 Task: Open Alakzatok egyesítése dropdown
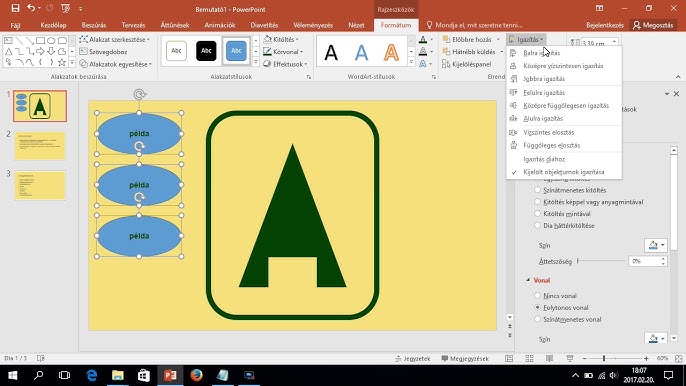coord(116,64)
